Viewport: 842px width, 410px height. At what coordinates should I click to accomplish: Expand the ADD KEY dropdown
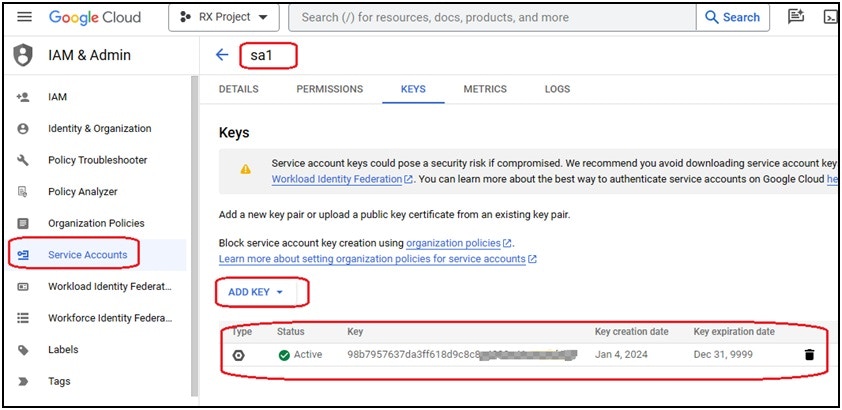(x=256, y=292)
